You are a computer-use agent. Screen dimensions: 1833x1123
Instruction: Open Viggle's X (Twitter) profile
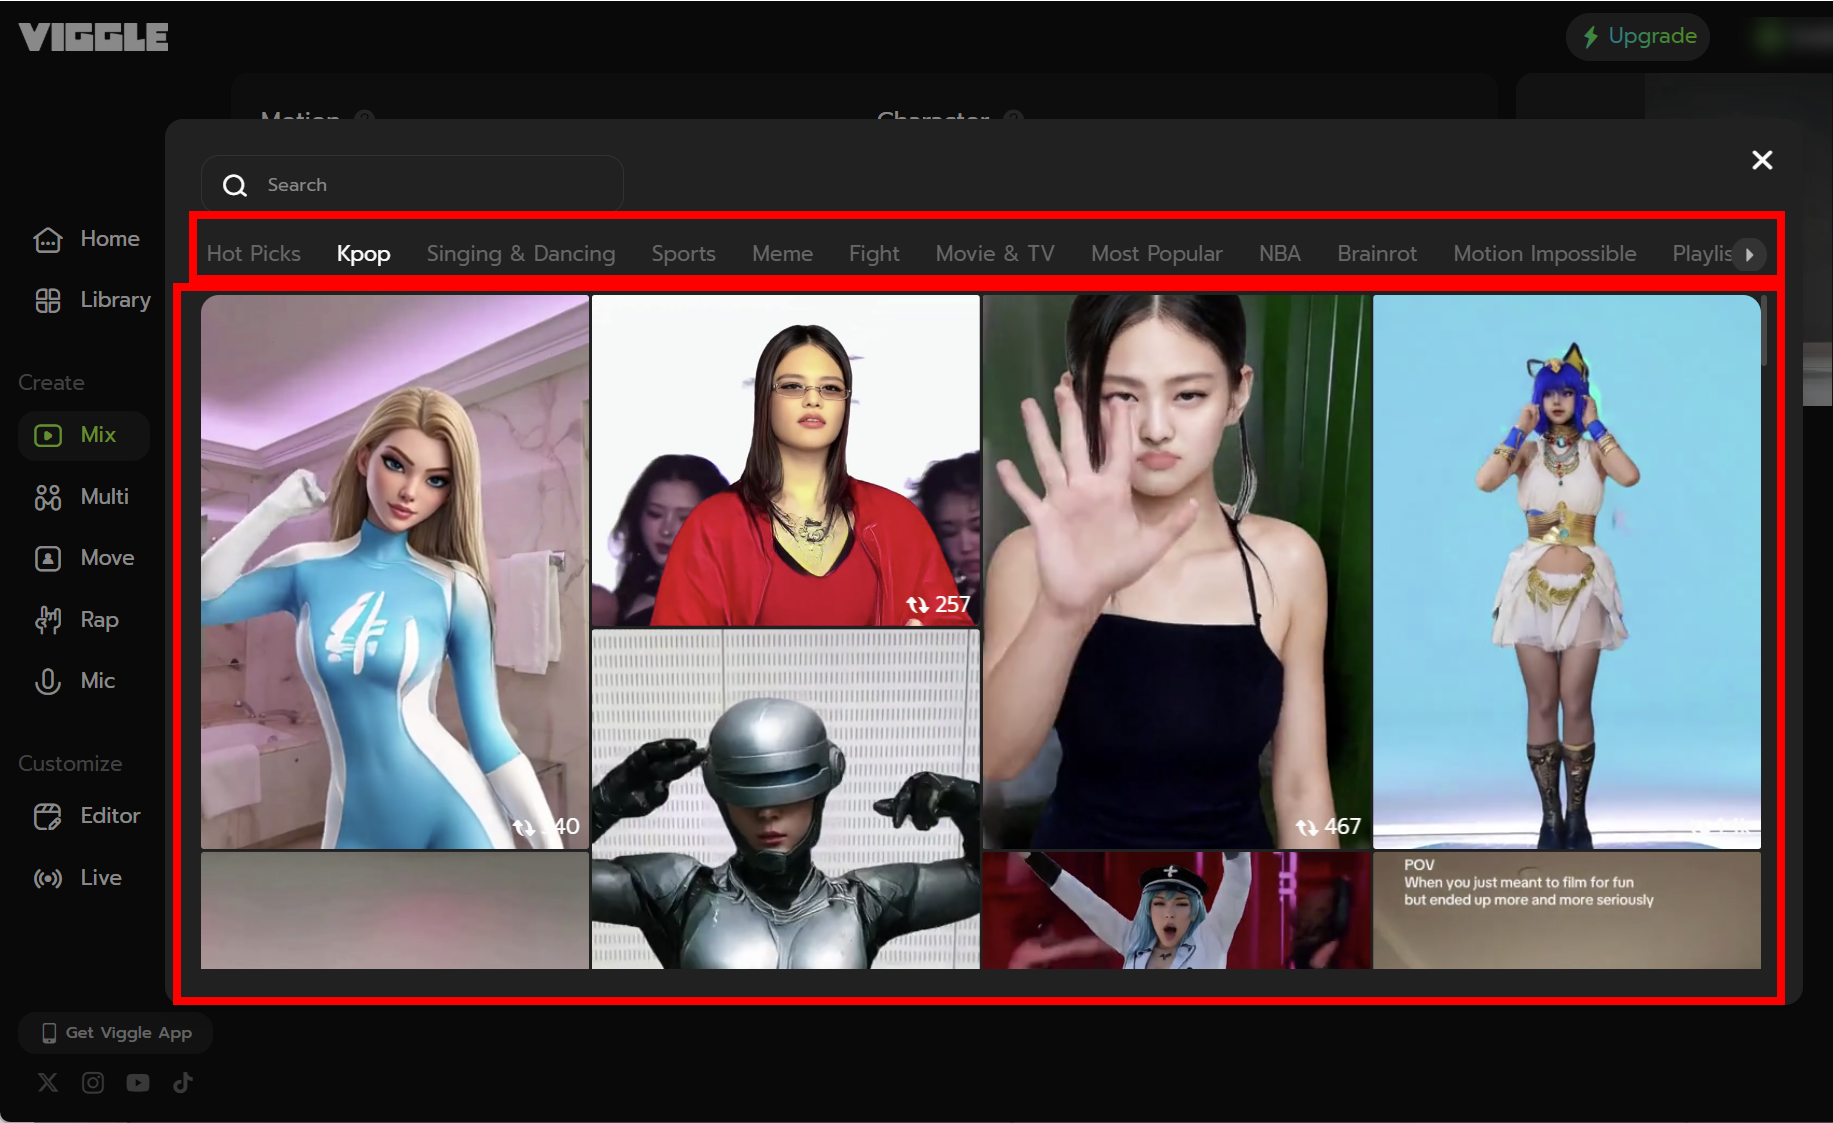pos(48,1082)
